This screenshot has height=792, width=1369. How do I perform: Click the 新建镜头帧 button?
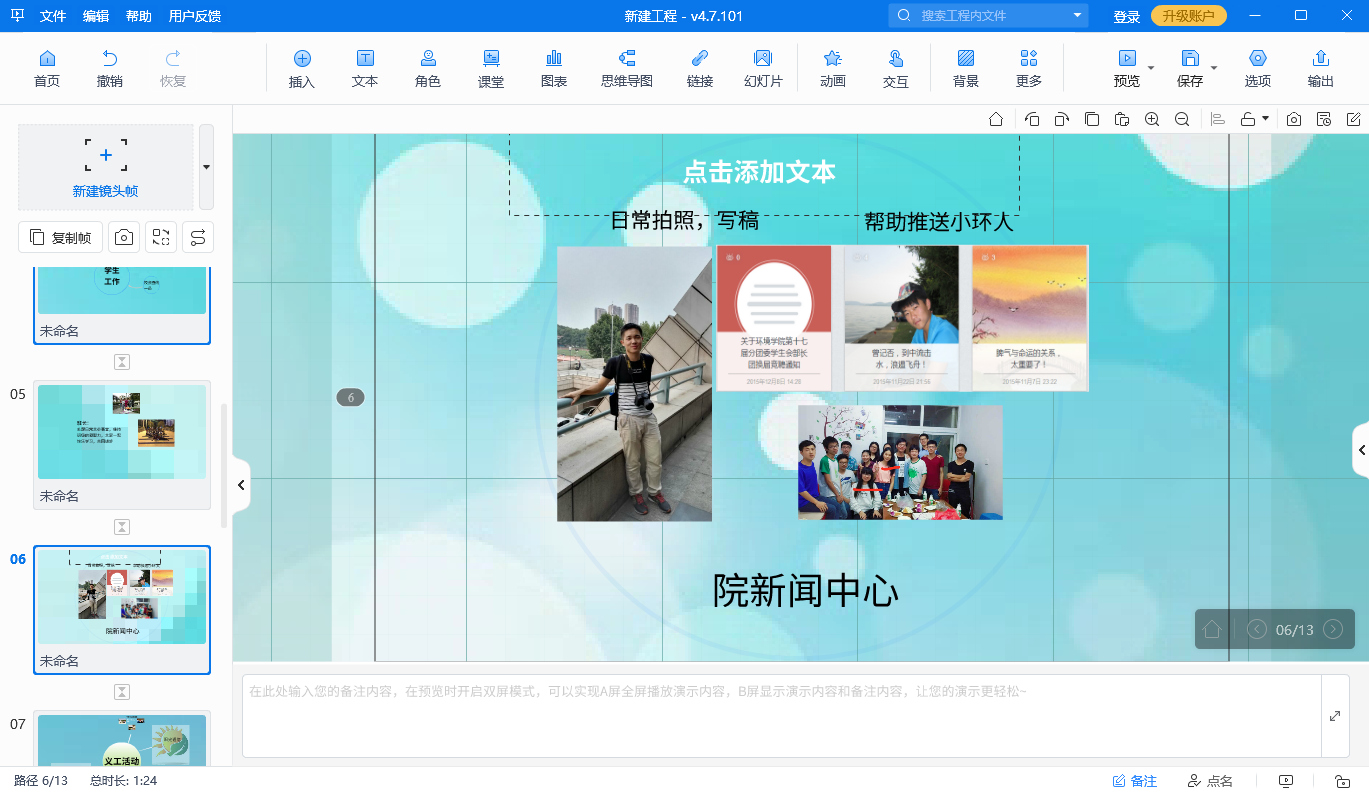[106, 167]
